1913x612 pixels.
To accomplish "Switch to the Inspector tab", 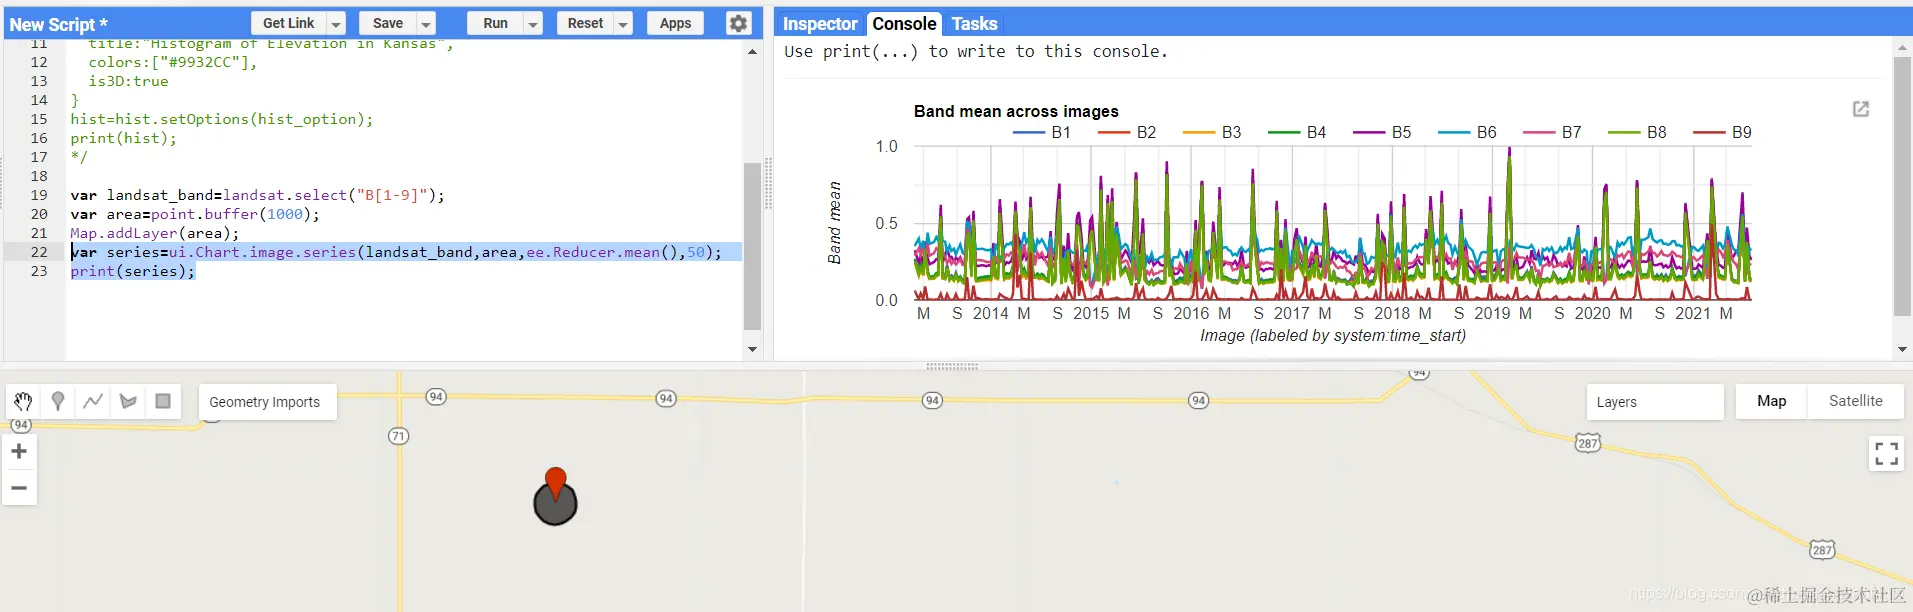I will coord(820,23).
